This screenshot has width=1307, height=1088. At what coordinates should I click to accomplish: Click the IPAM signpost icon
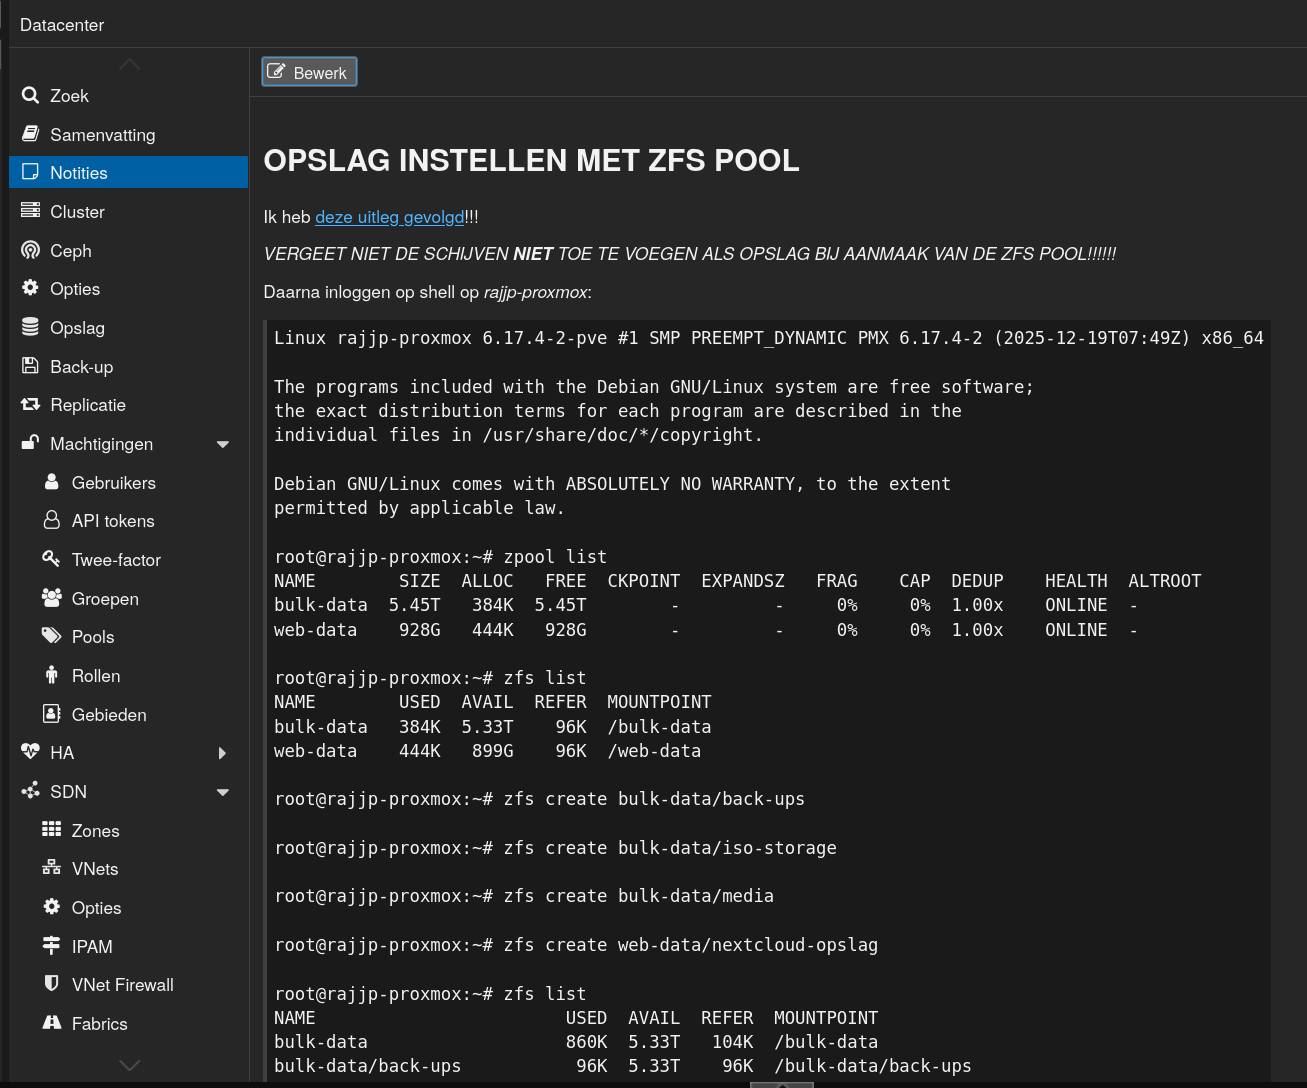tap(51, 946)
